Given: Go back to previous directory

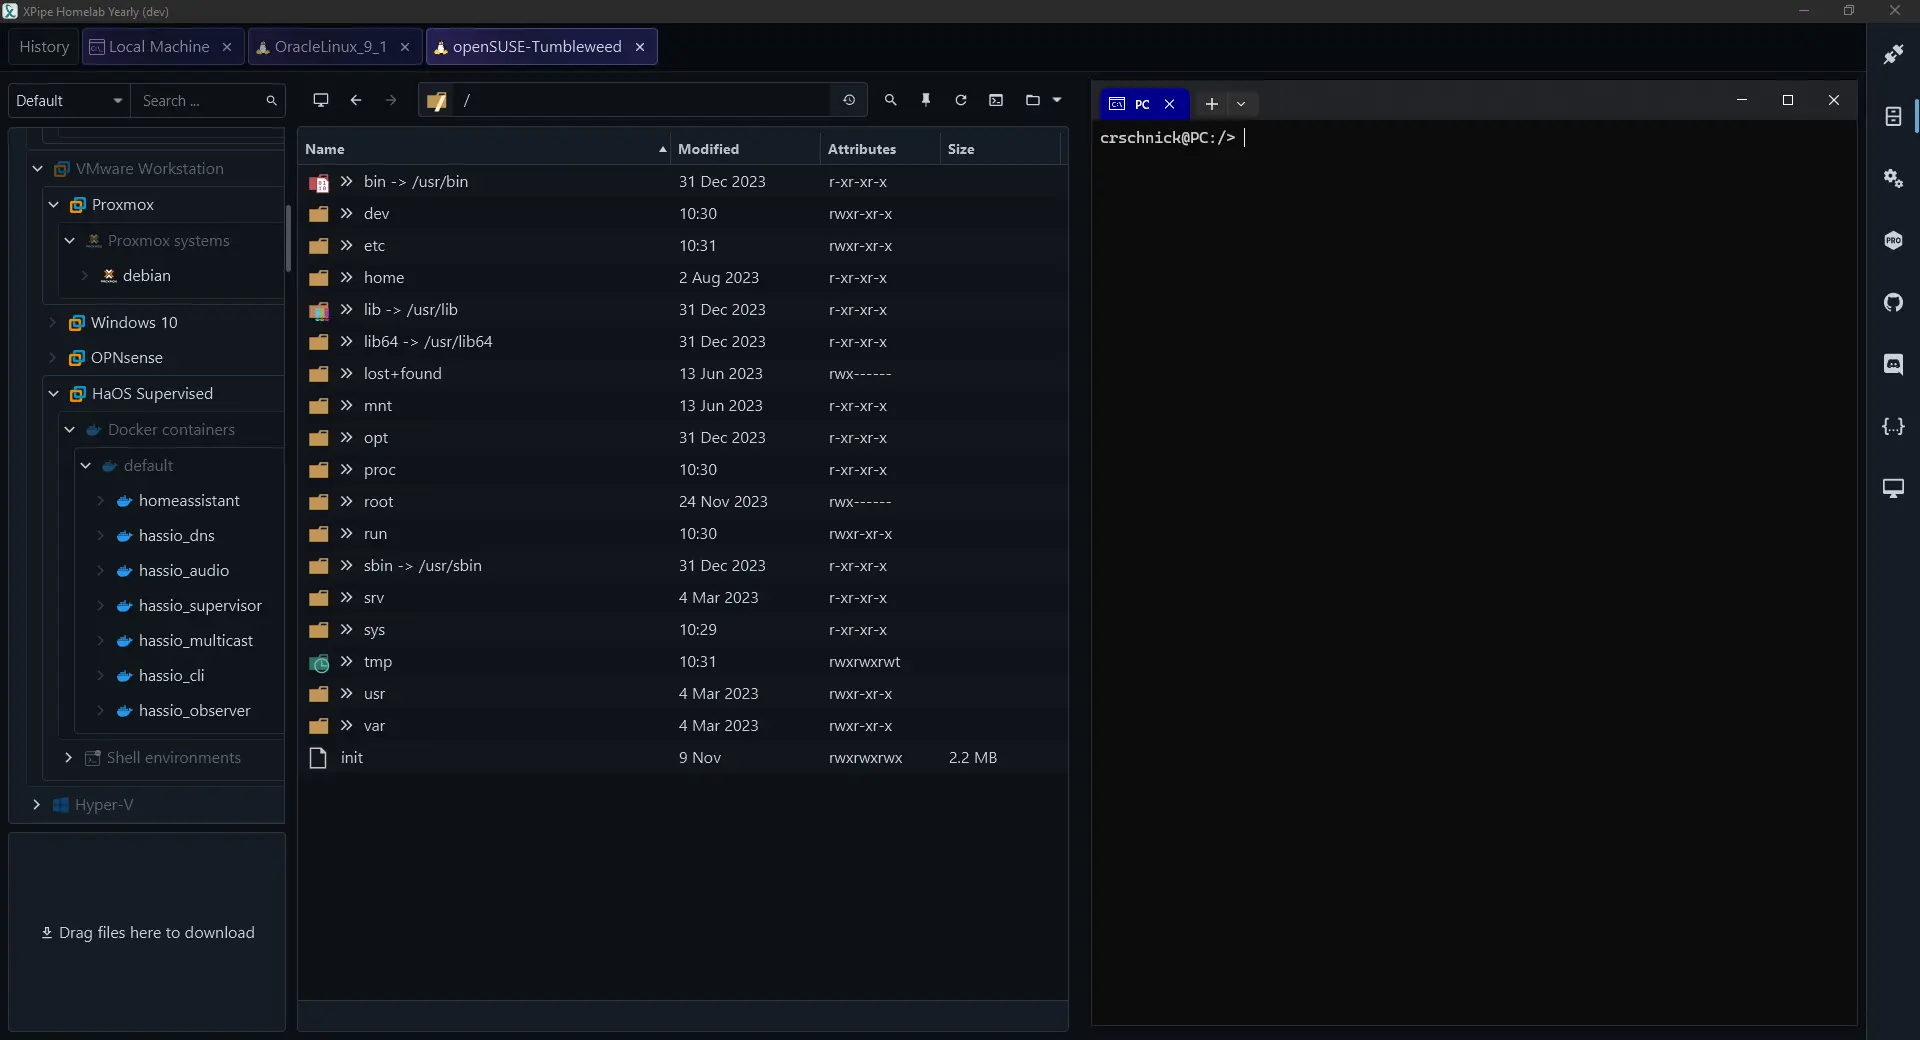Looking at the screenshot, I should tap(356, 100).
